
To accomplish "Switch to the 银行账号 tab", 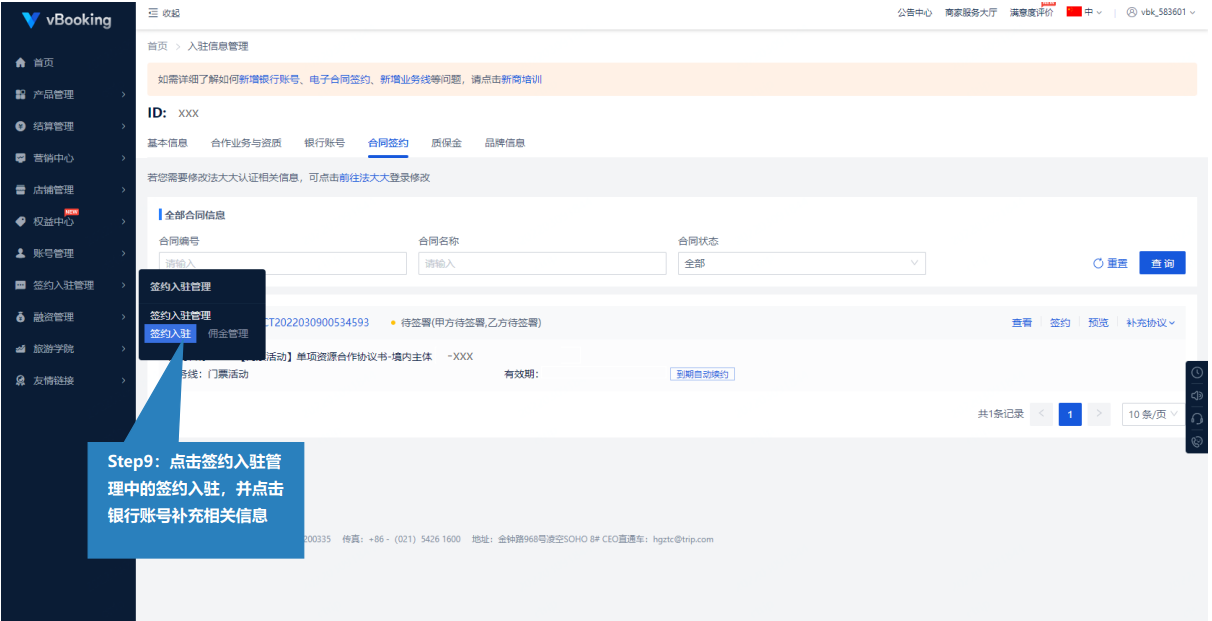I will tap(324, 143).
